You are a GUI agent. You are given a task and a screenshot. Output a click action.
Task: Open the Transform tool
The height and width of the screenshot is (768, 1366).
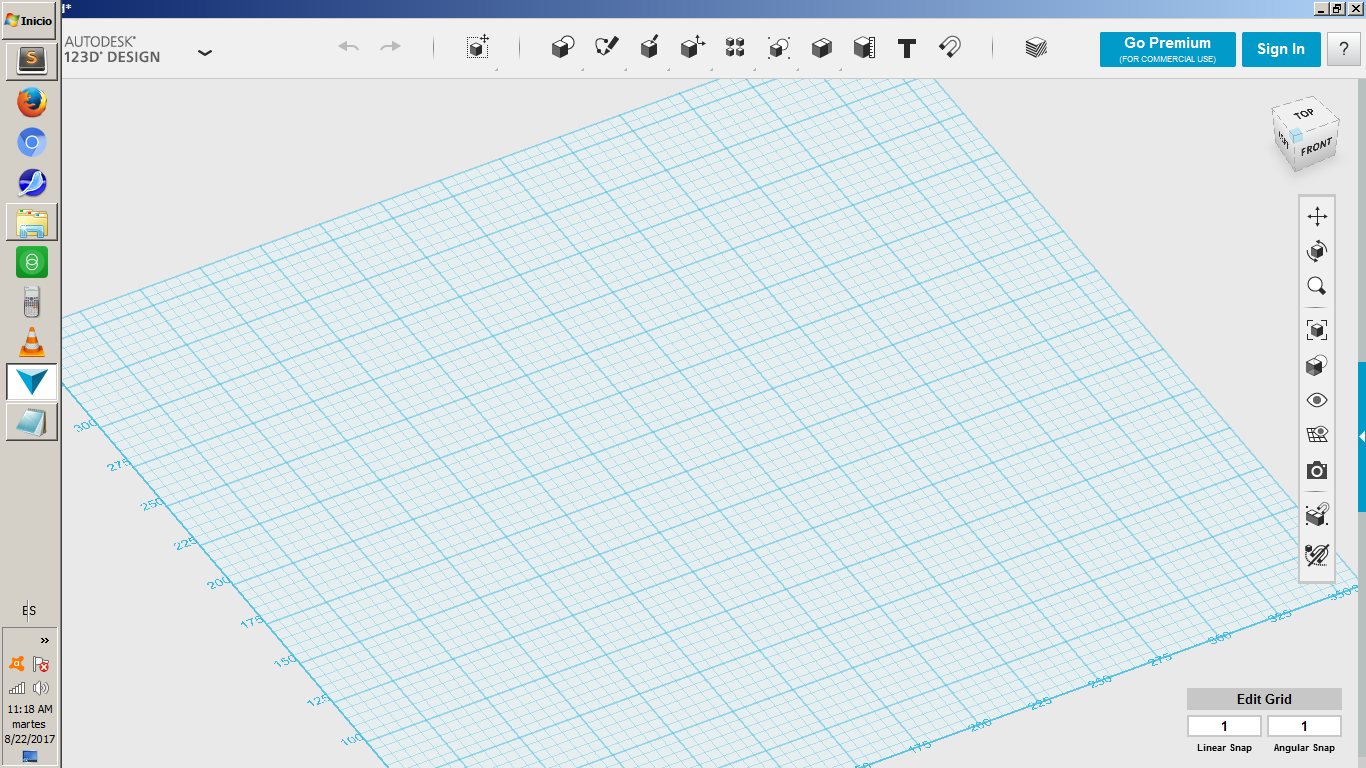pos(478,47)
